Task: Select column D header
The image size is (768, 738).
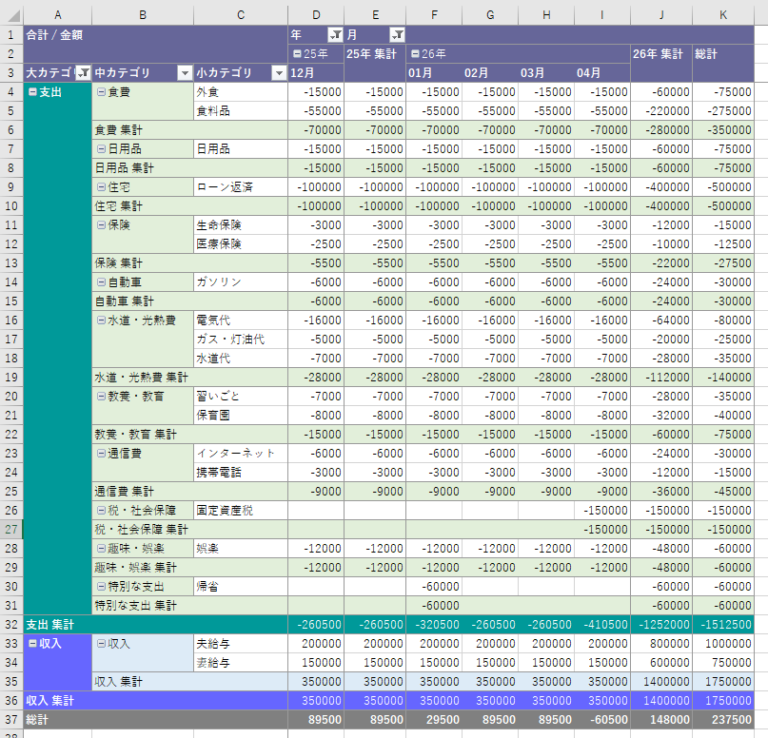Action: 316,15
